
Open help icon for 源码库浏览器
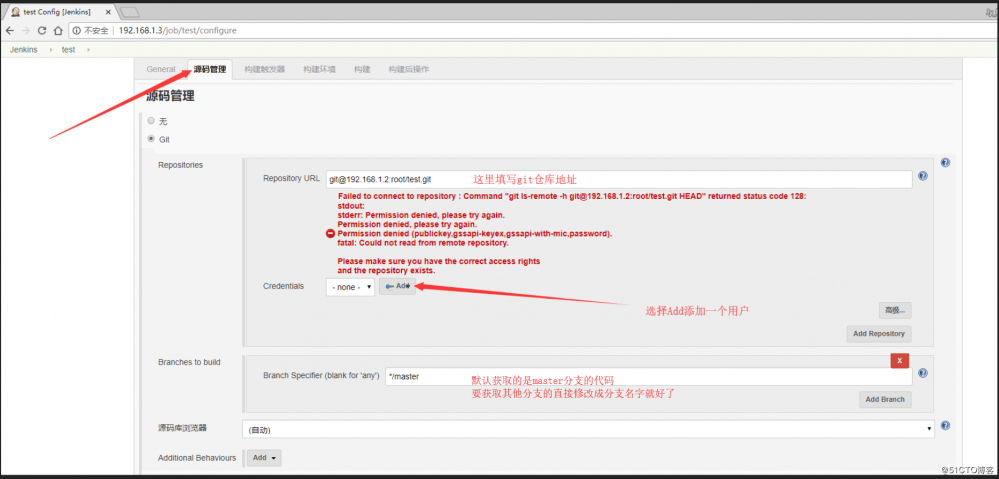coord(945,425)
